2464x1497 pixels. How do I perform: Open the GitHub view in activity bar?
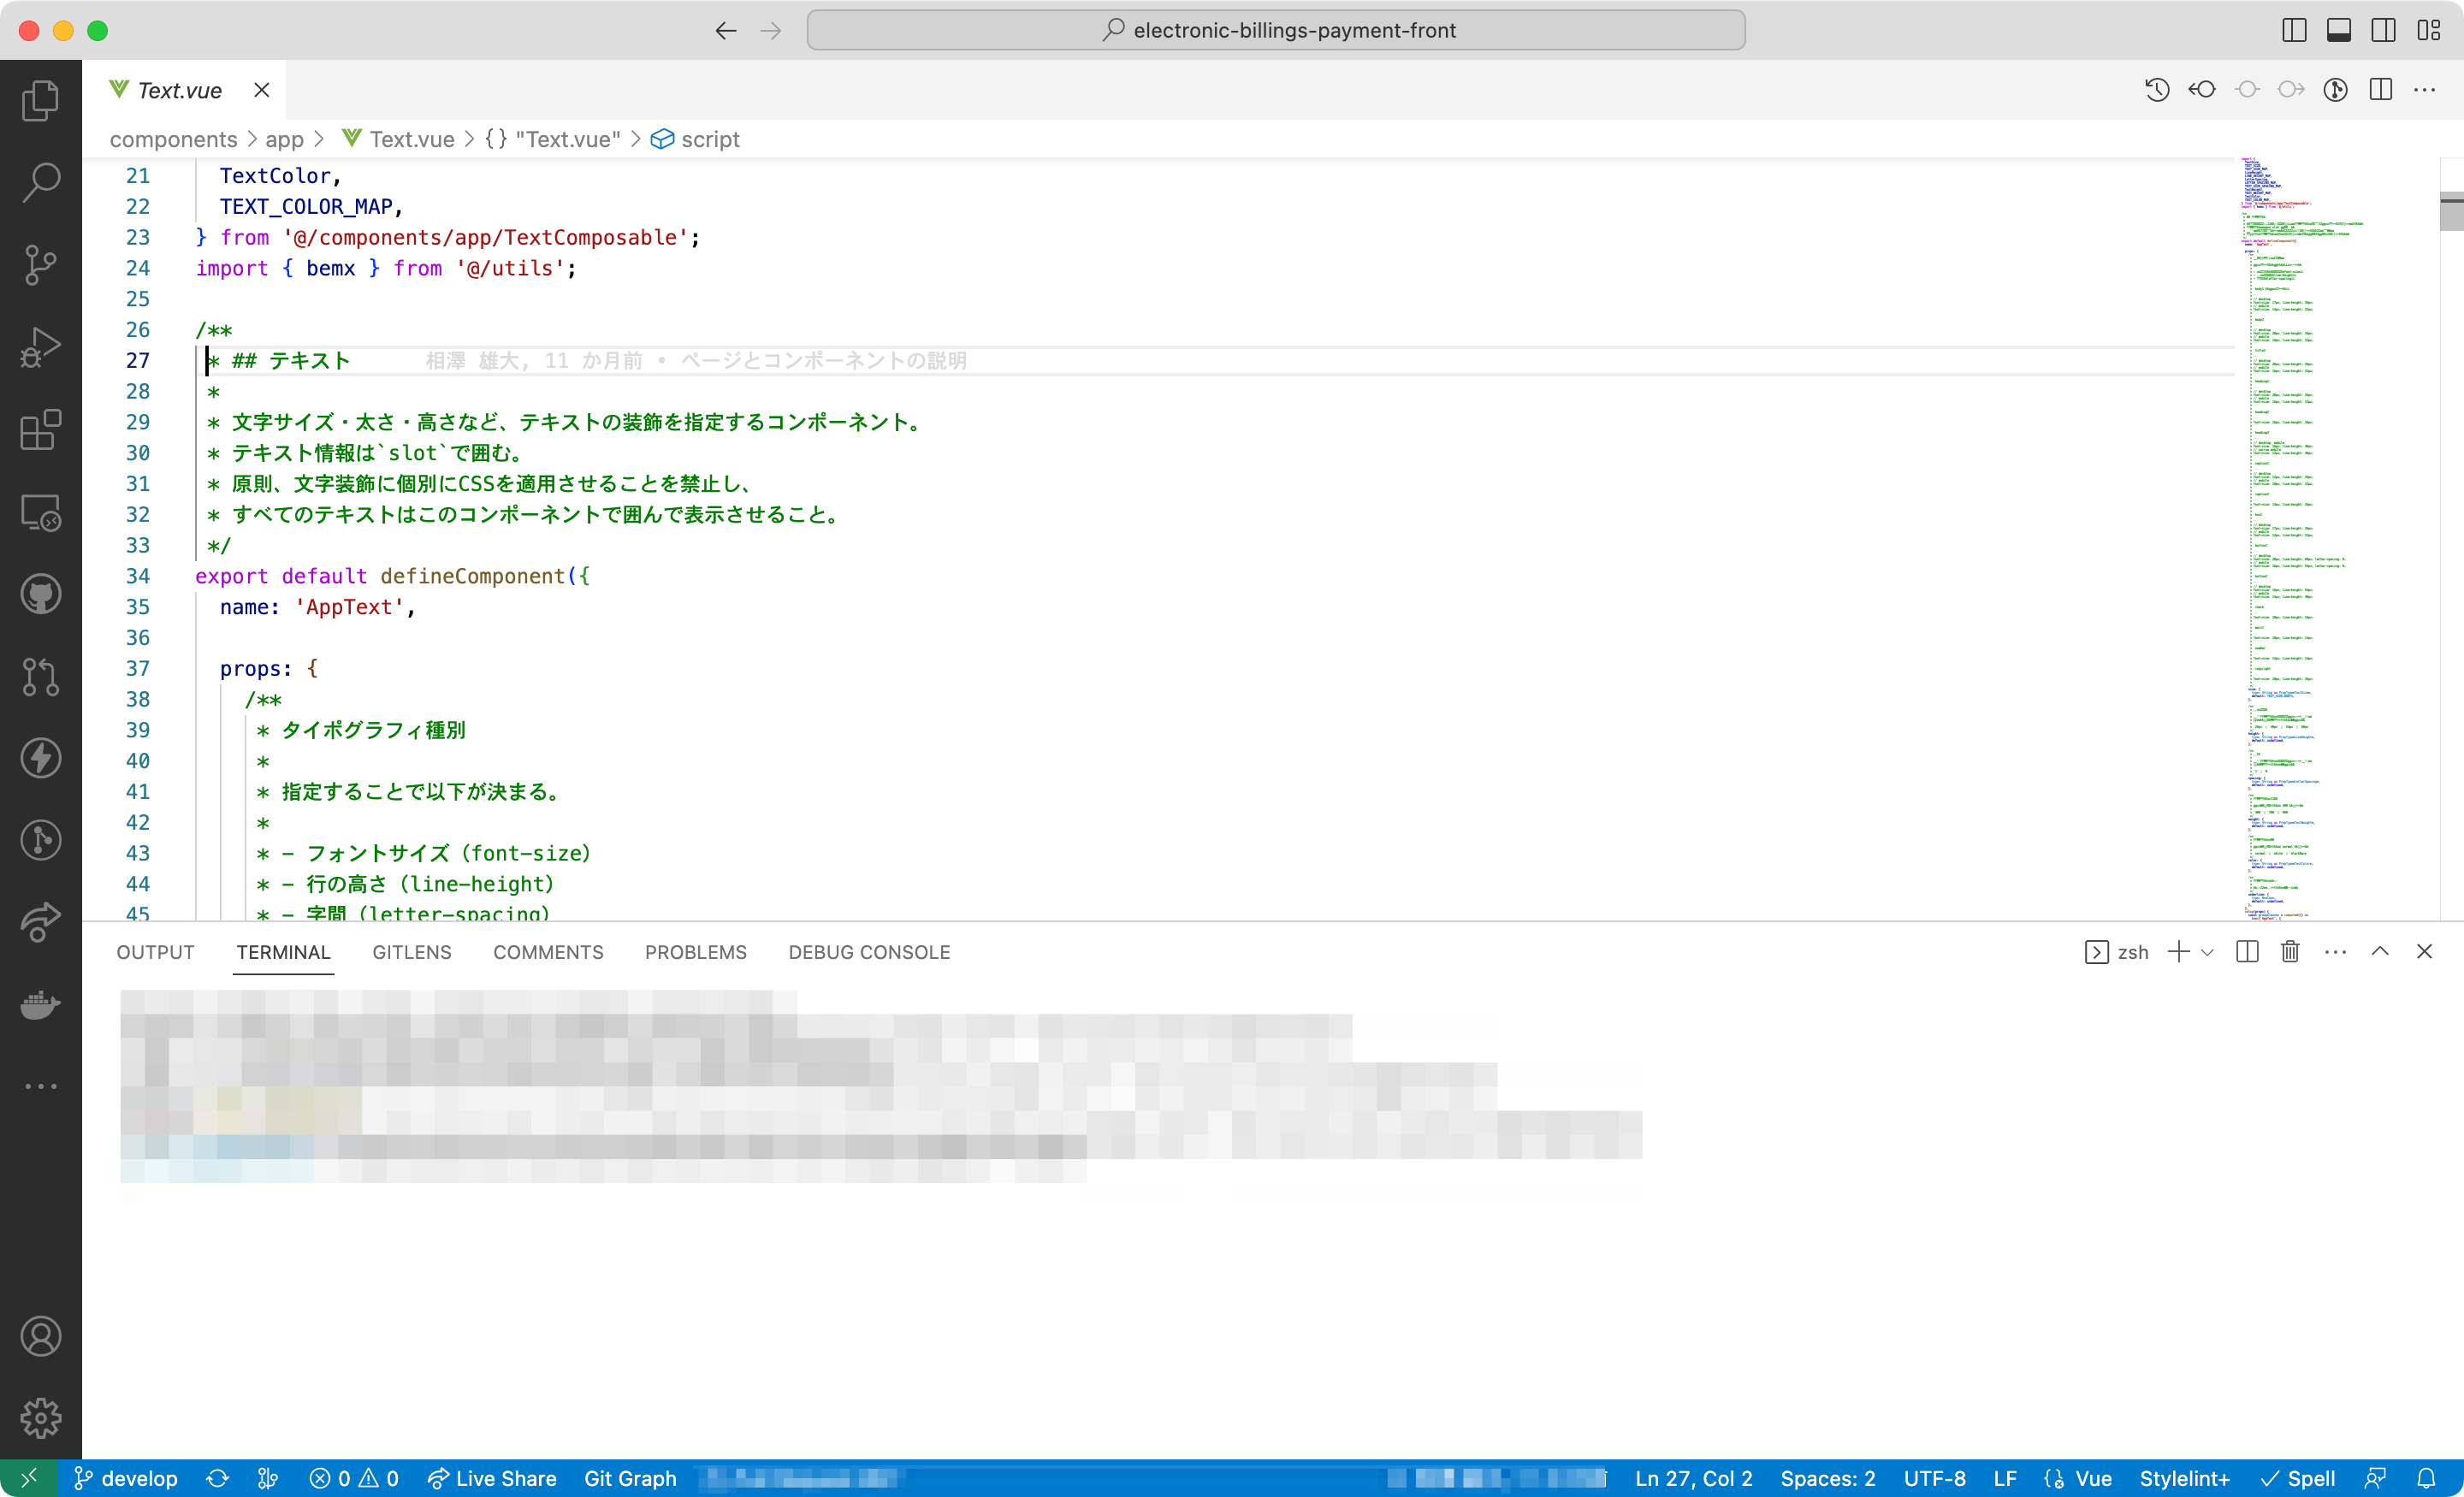[x=40, y=594]
